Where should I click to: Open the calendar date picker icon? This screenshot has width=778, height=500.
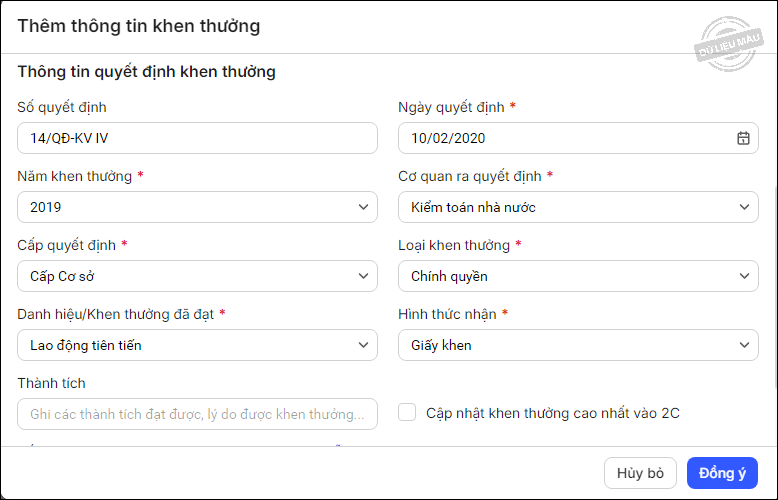click(x=743, y=138)
